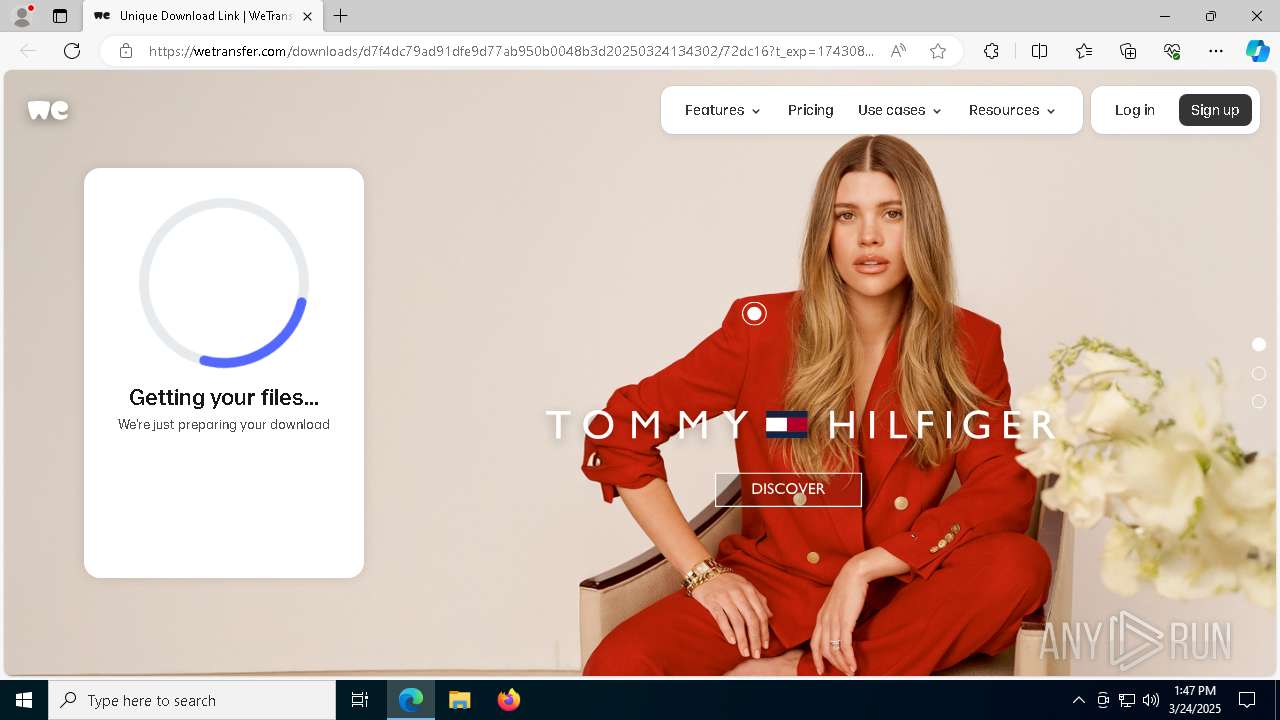Show hidden system tray icons

[x=1078, y=700]
